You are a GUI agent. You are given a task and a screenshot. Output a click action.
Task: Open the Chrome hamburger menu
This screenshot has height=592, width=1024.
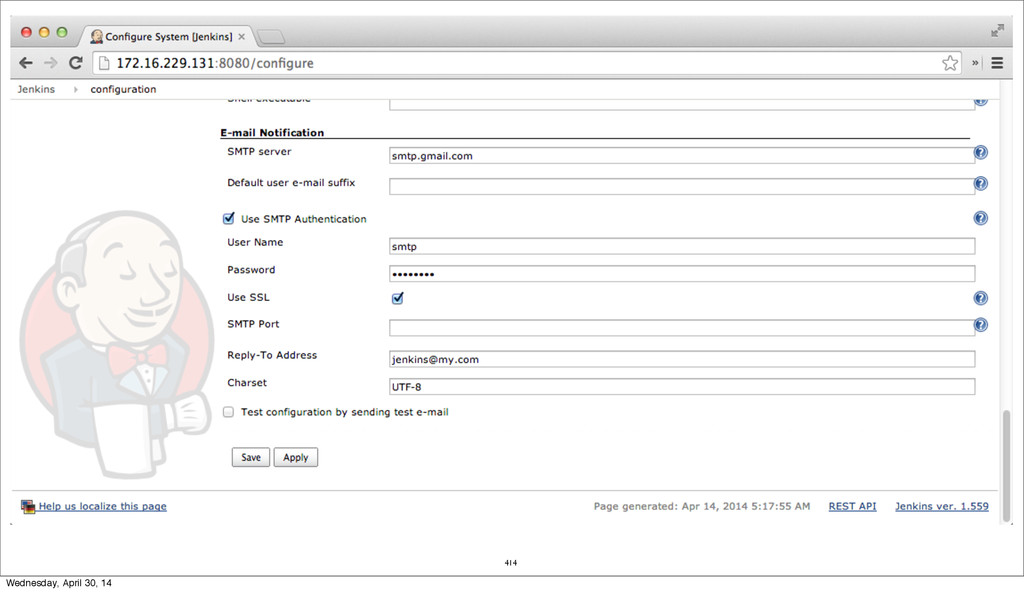click(997, 63)
